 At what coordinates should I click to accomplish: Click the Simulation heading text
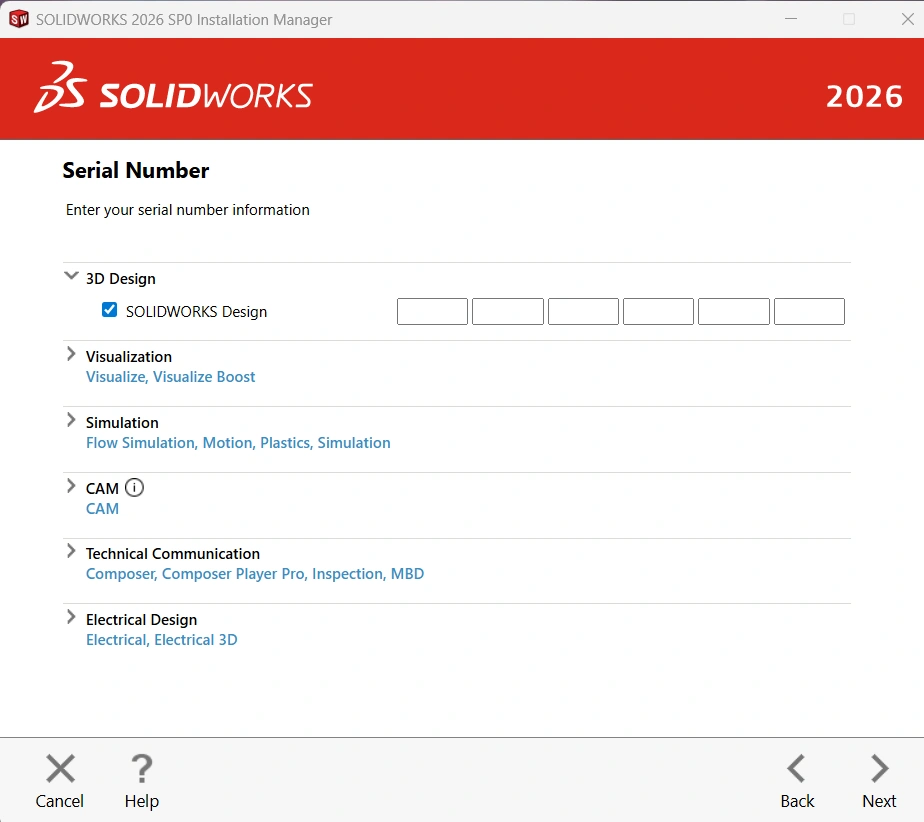[x=122, y=422]
